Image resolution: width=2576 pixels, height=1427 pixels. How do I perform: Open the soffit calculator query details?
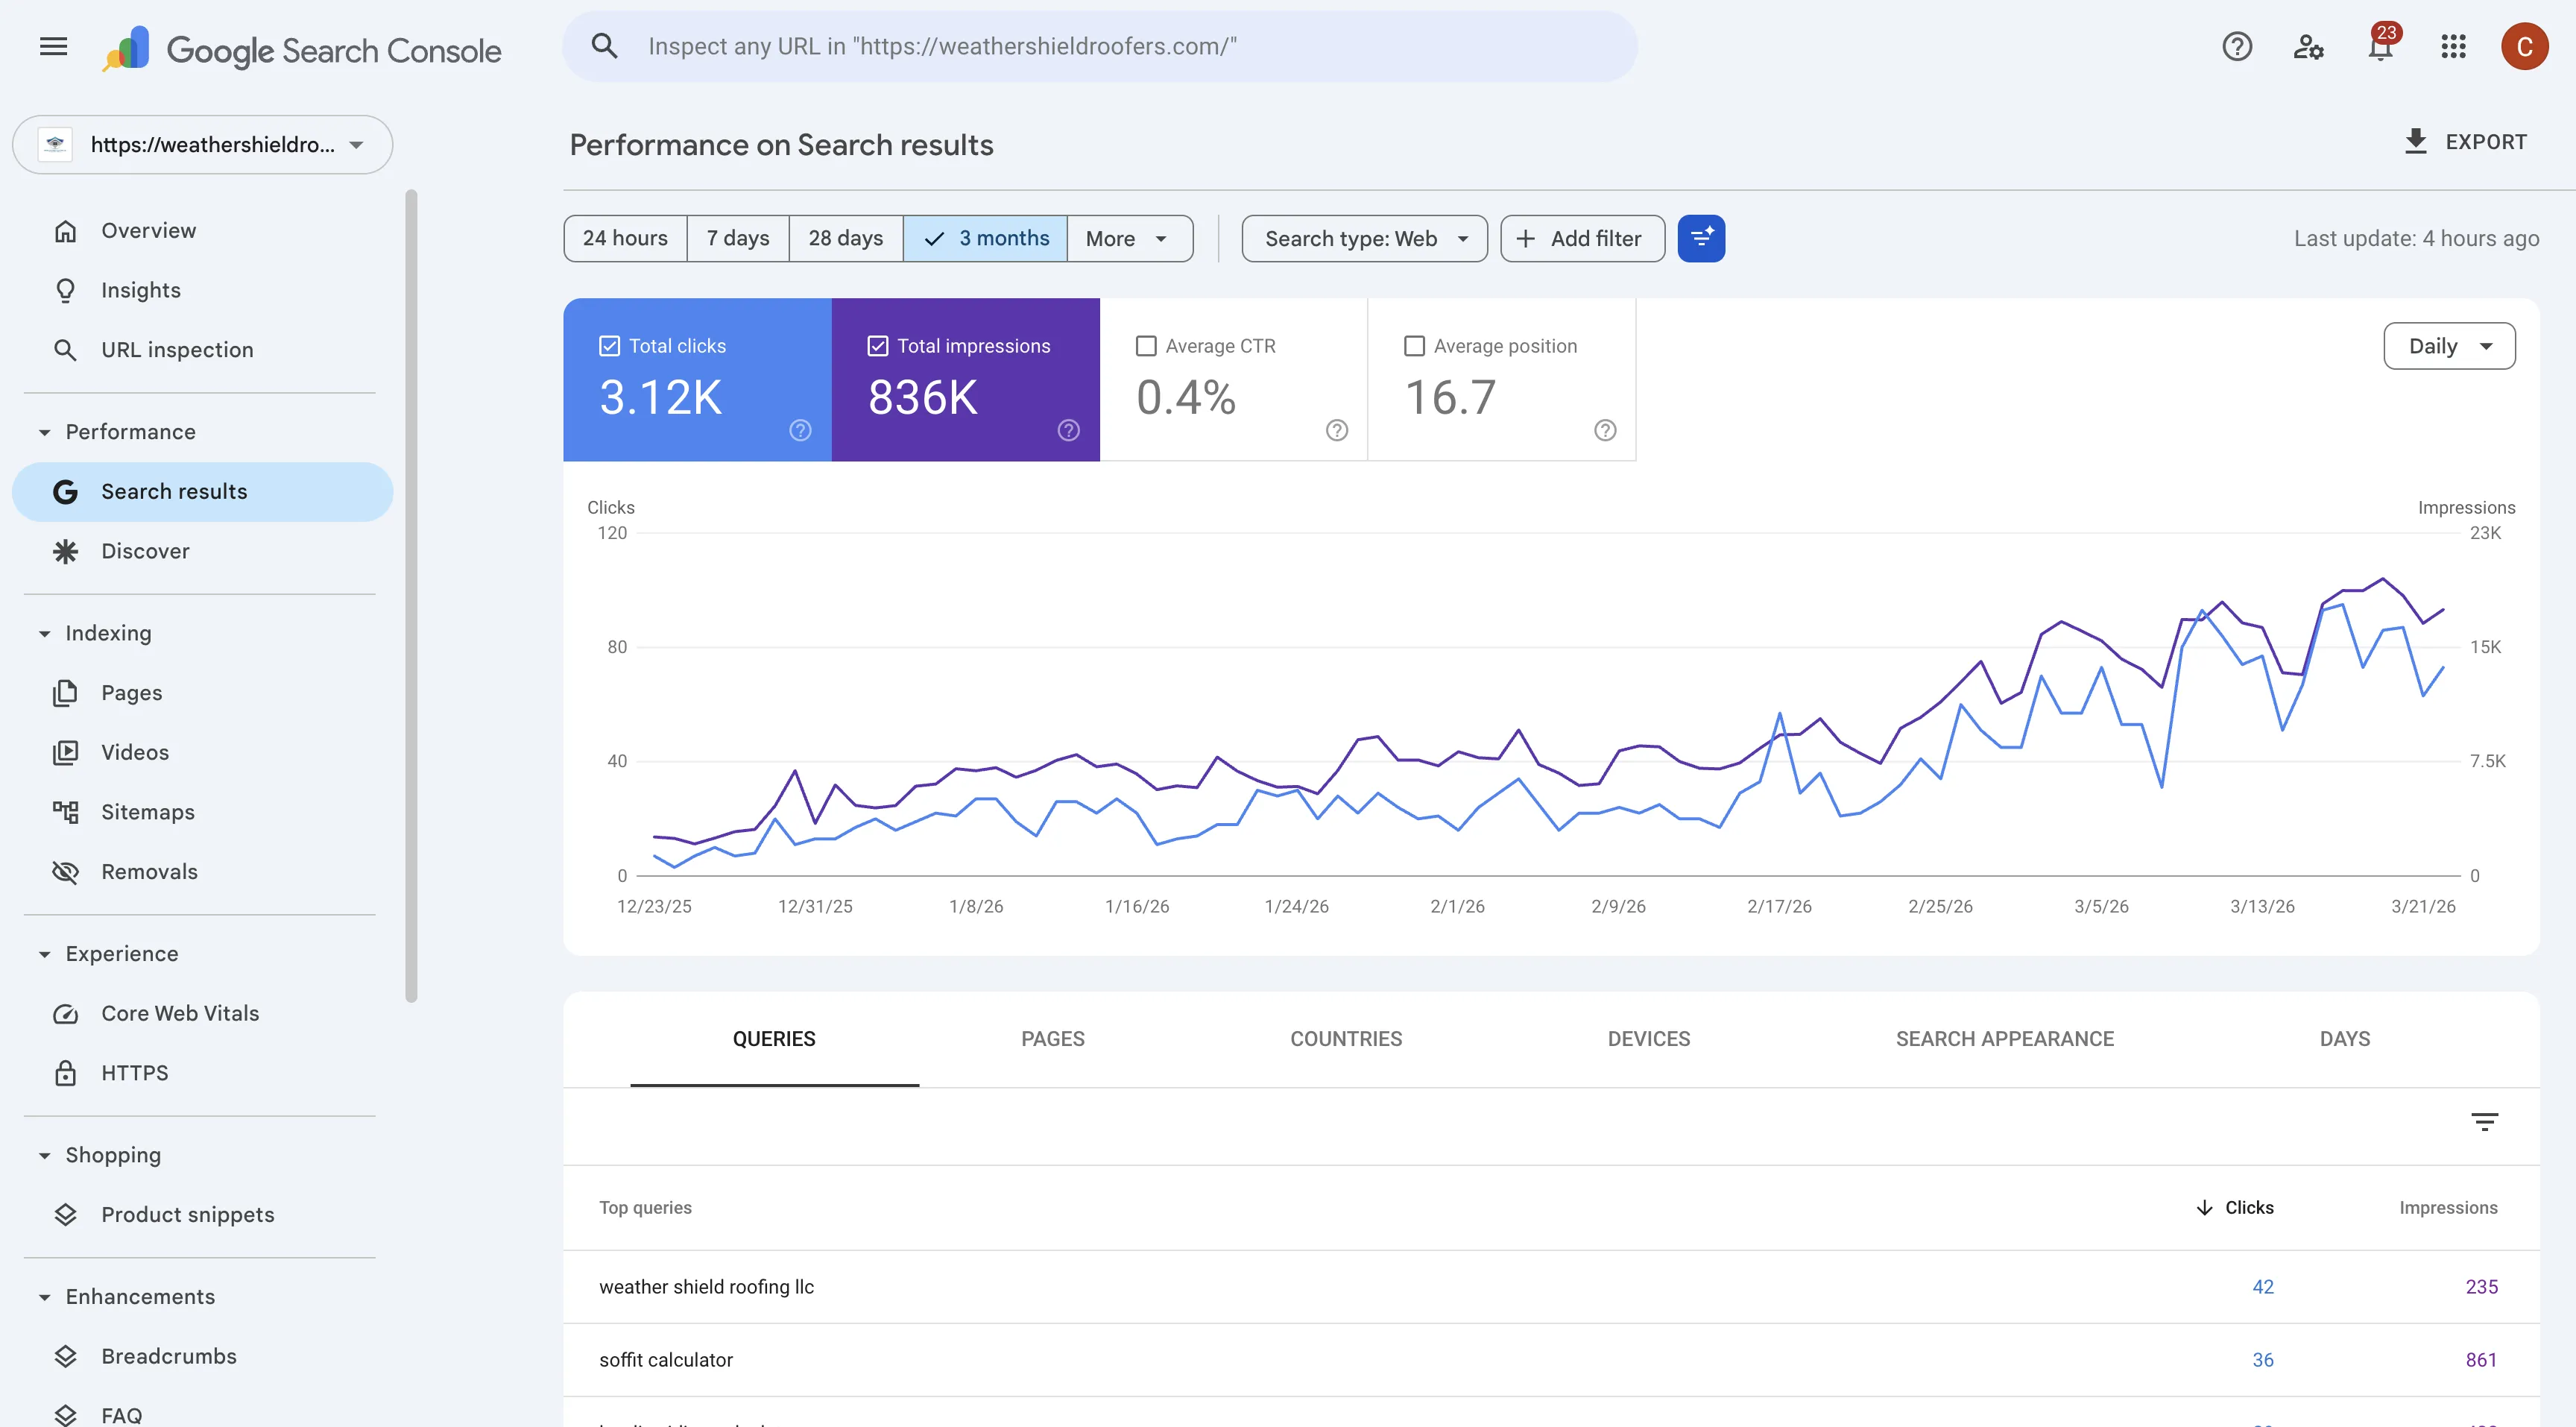pos(666,1359)
